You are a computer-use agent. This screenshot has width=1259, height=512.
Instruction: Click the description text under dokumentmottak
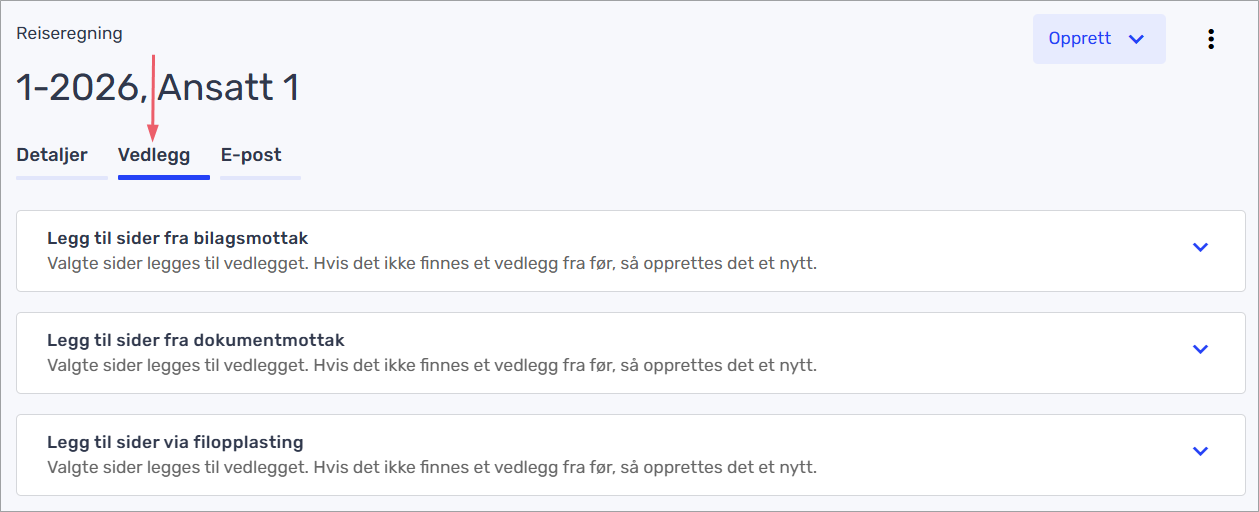431,366
